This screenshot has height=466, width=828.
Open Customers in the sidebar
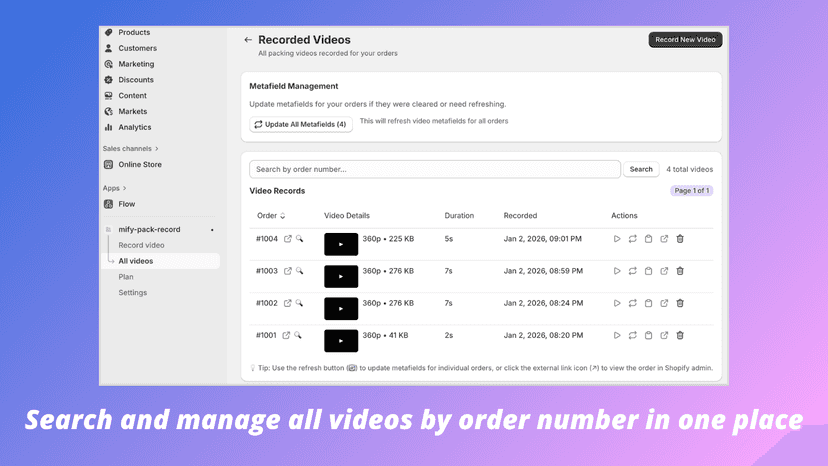pos(137,48)
